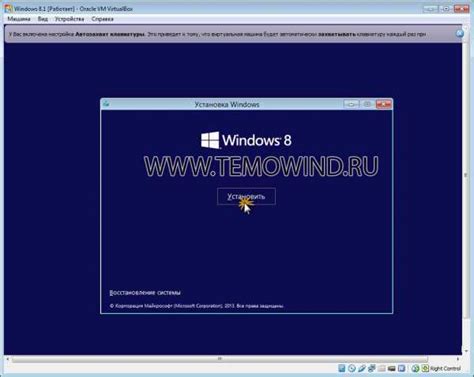Click the black display status icon
The image size is (474, 377).
pyautogui.click(x=392, y=369)
